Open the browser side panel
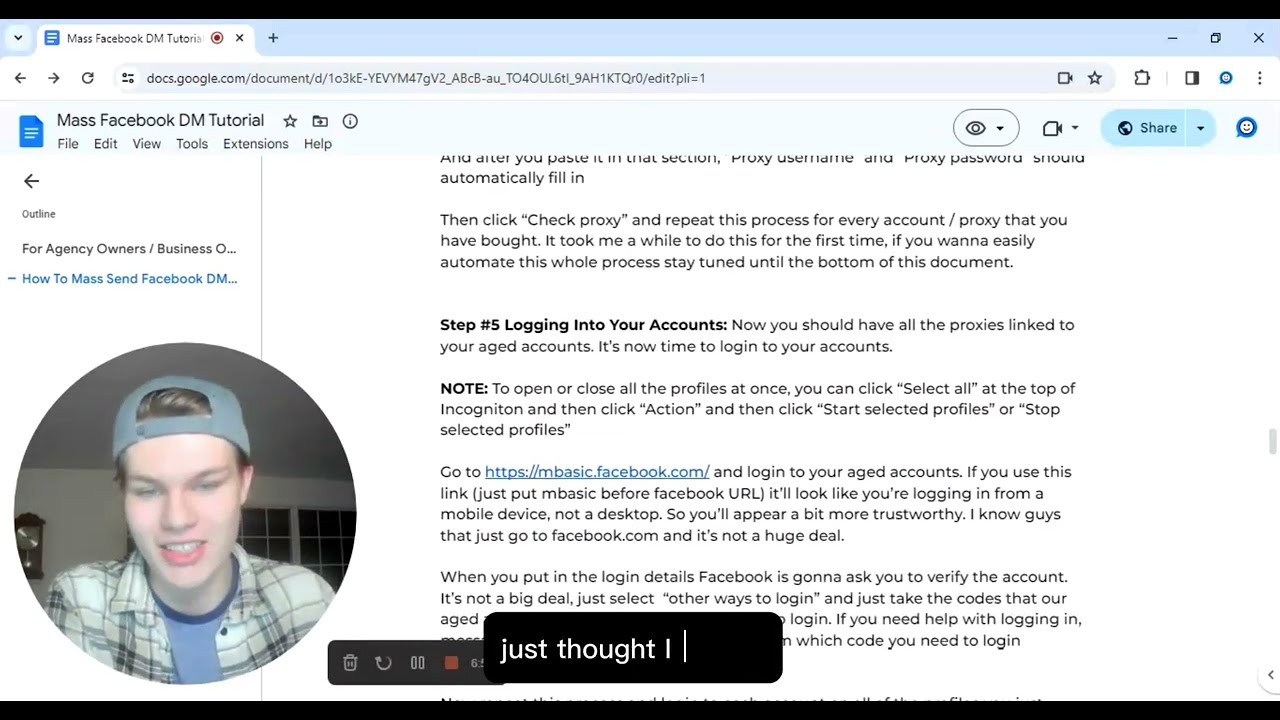Image resolution: width=1280 pixels, height=720 pixels. pyautogui.click(x=1192, y=78)
